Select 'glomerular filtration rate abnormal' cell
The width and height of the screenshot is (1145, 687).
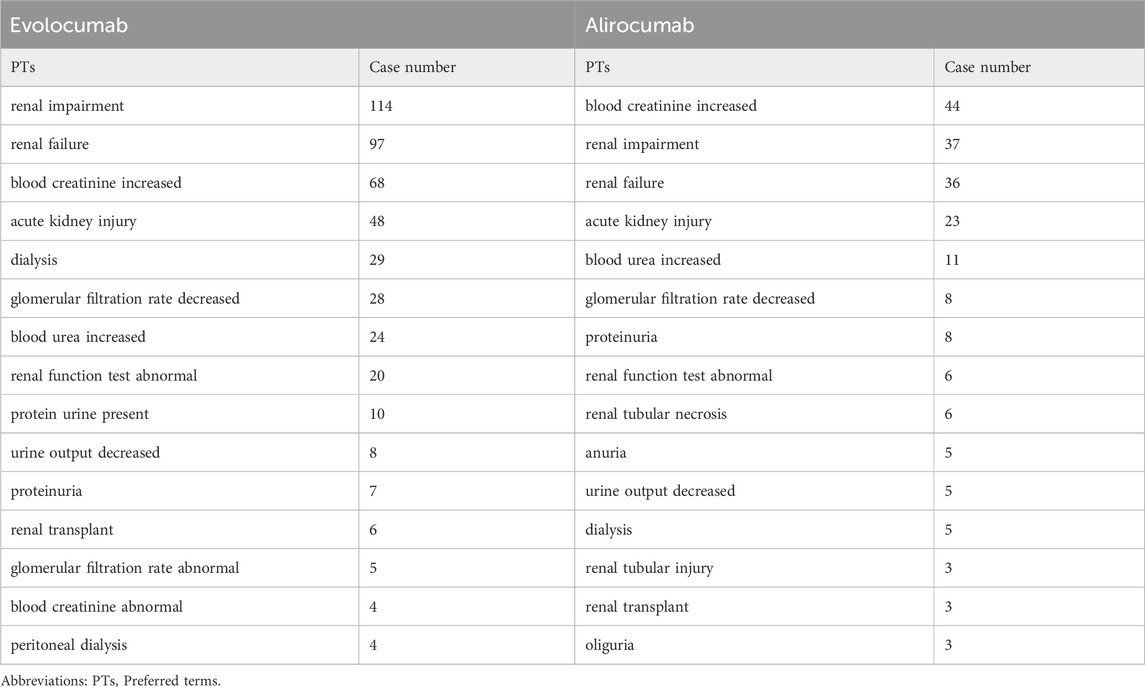click(x=180, y=568)
